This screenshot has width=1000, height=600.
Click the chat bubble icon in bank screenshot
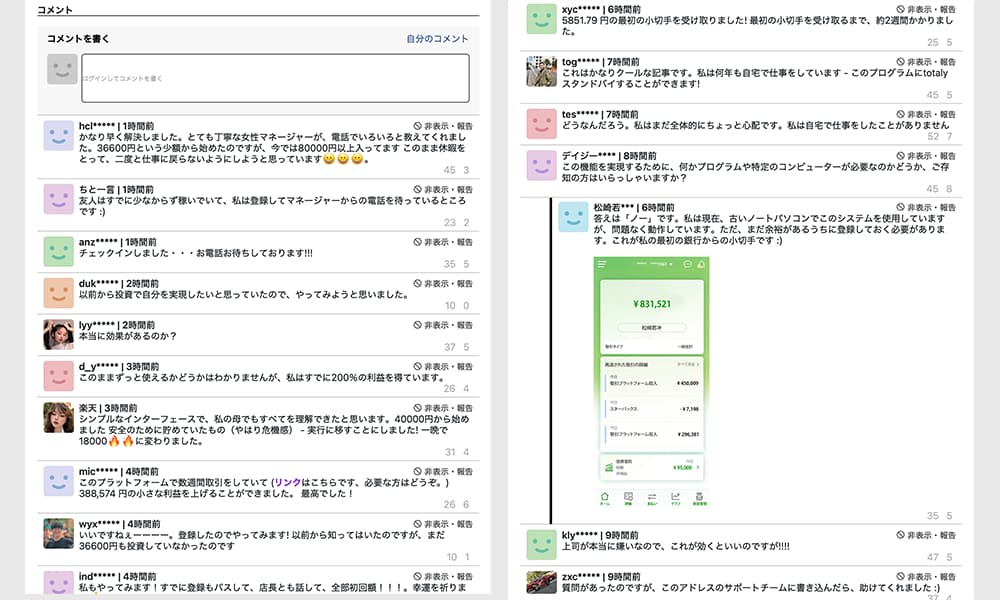(687, 264)
